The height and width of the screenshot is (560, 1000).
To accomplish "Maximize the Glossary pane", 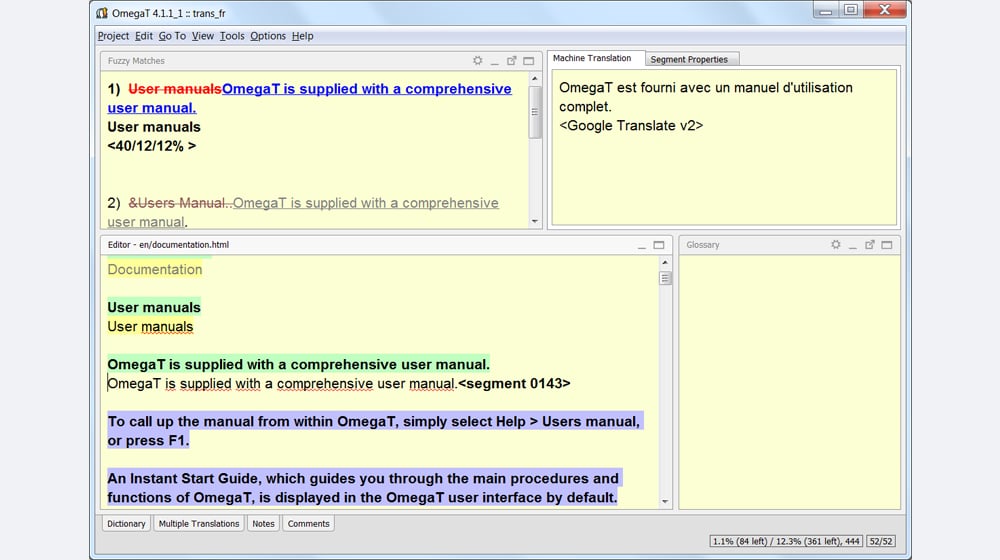I will tap(887, 245).
